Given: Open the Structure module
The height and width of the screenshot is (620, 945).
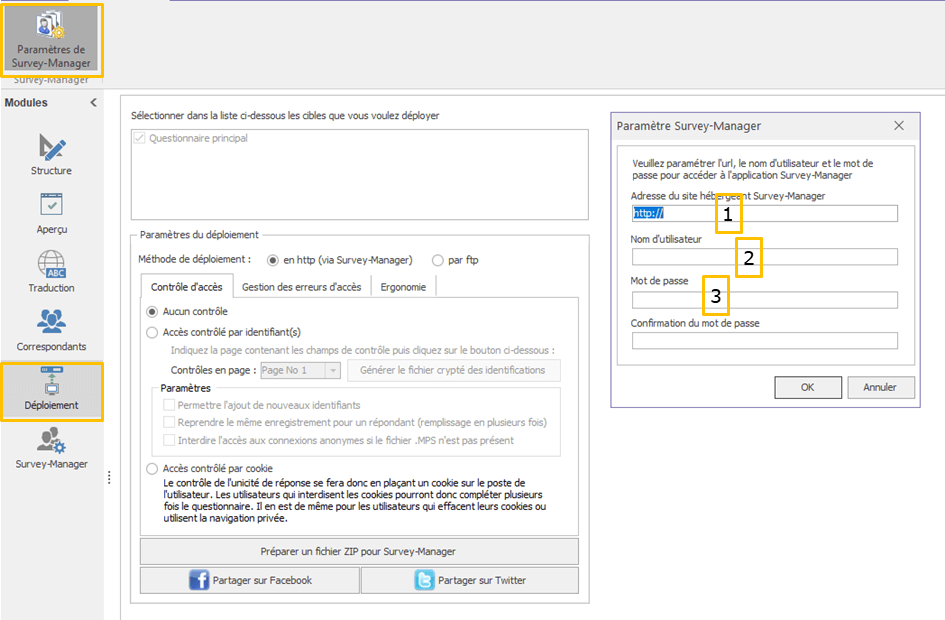Looking at the screenshot, I should tap(51, 155).
